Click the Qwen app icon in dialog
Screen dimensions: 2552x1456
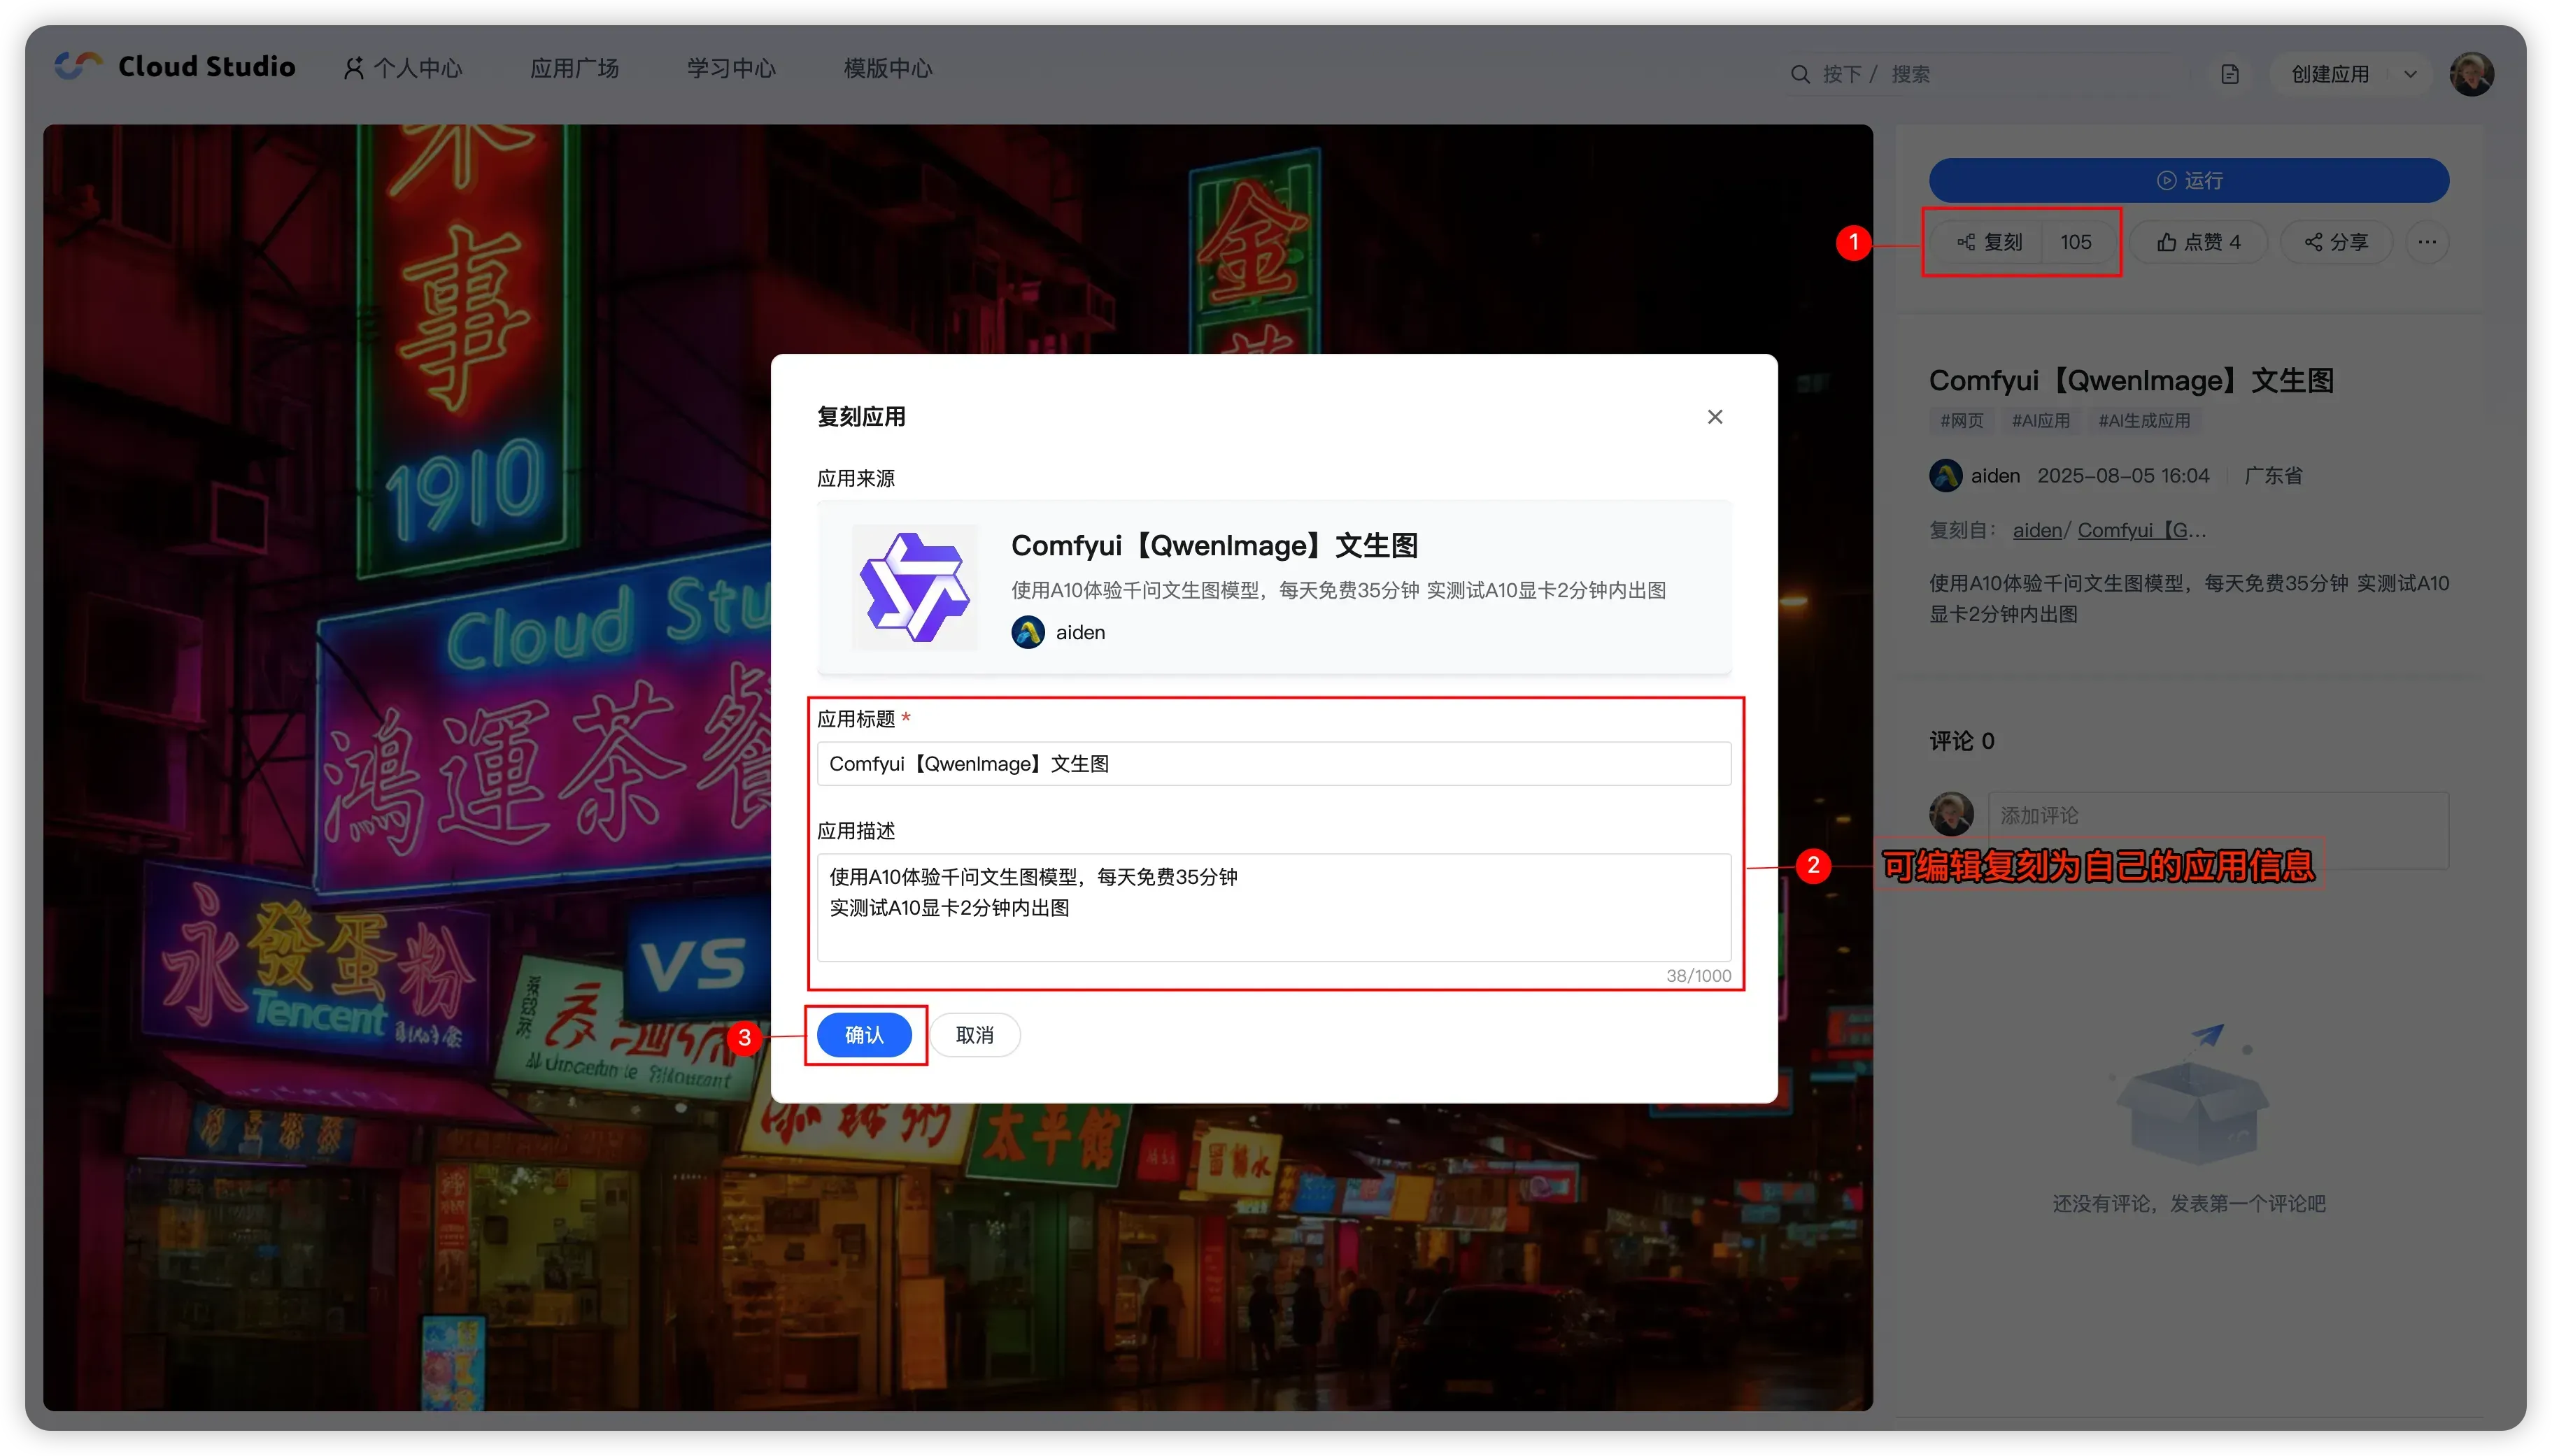click(914, 587)
